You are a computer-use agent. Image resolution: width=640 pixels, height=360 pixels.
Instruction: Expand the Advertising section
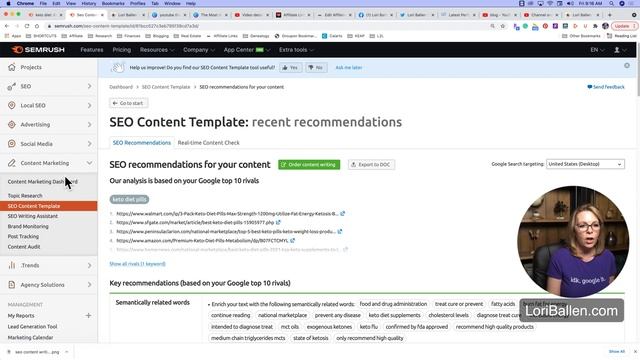89,124
